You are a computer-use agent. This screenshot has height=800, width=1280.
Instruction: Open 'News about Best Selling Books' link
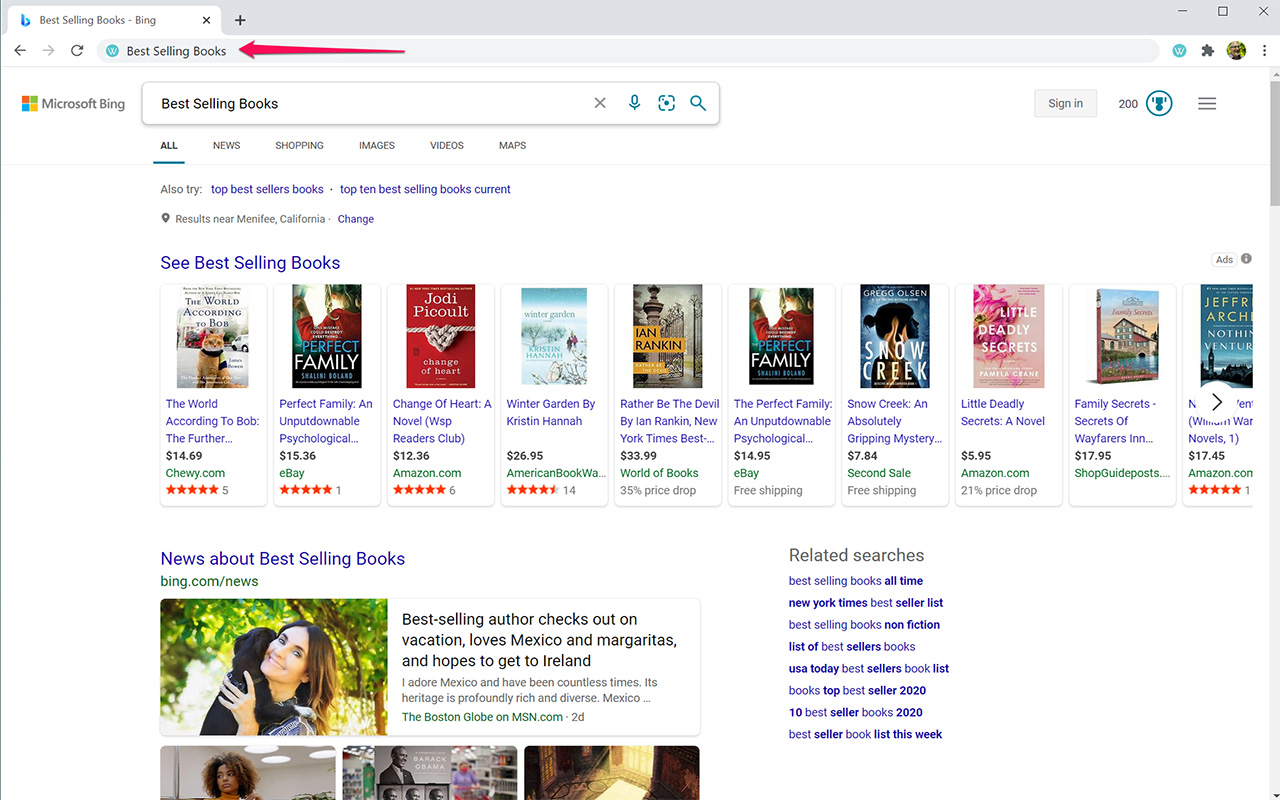(283, 559)
